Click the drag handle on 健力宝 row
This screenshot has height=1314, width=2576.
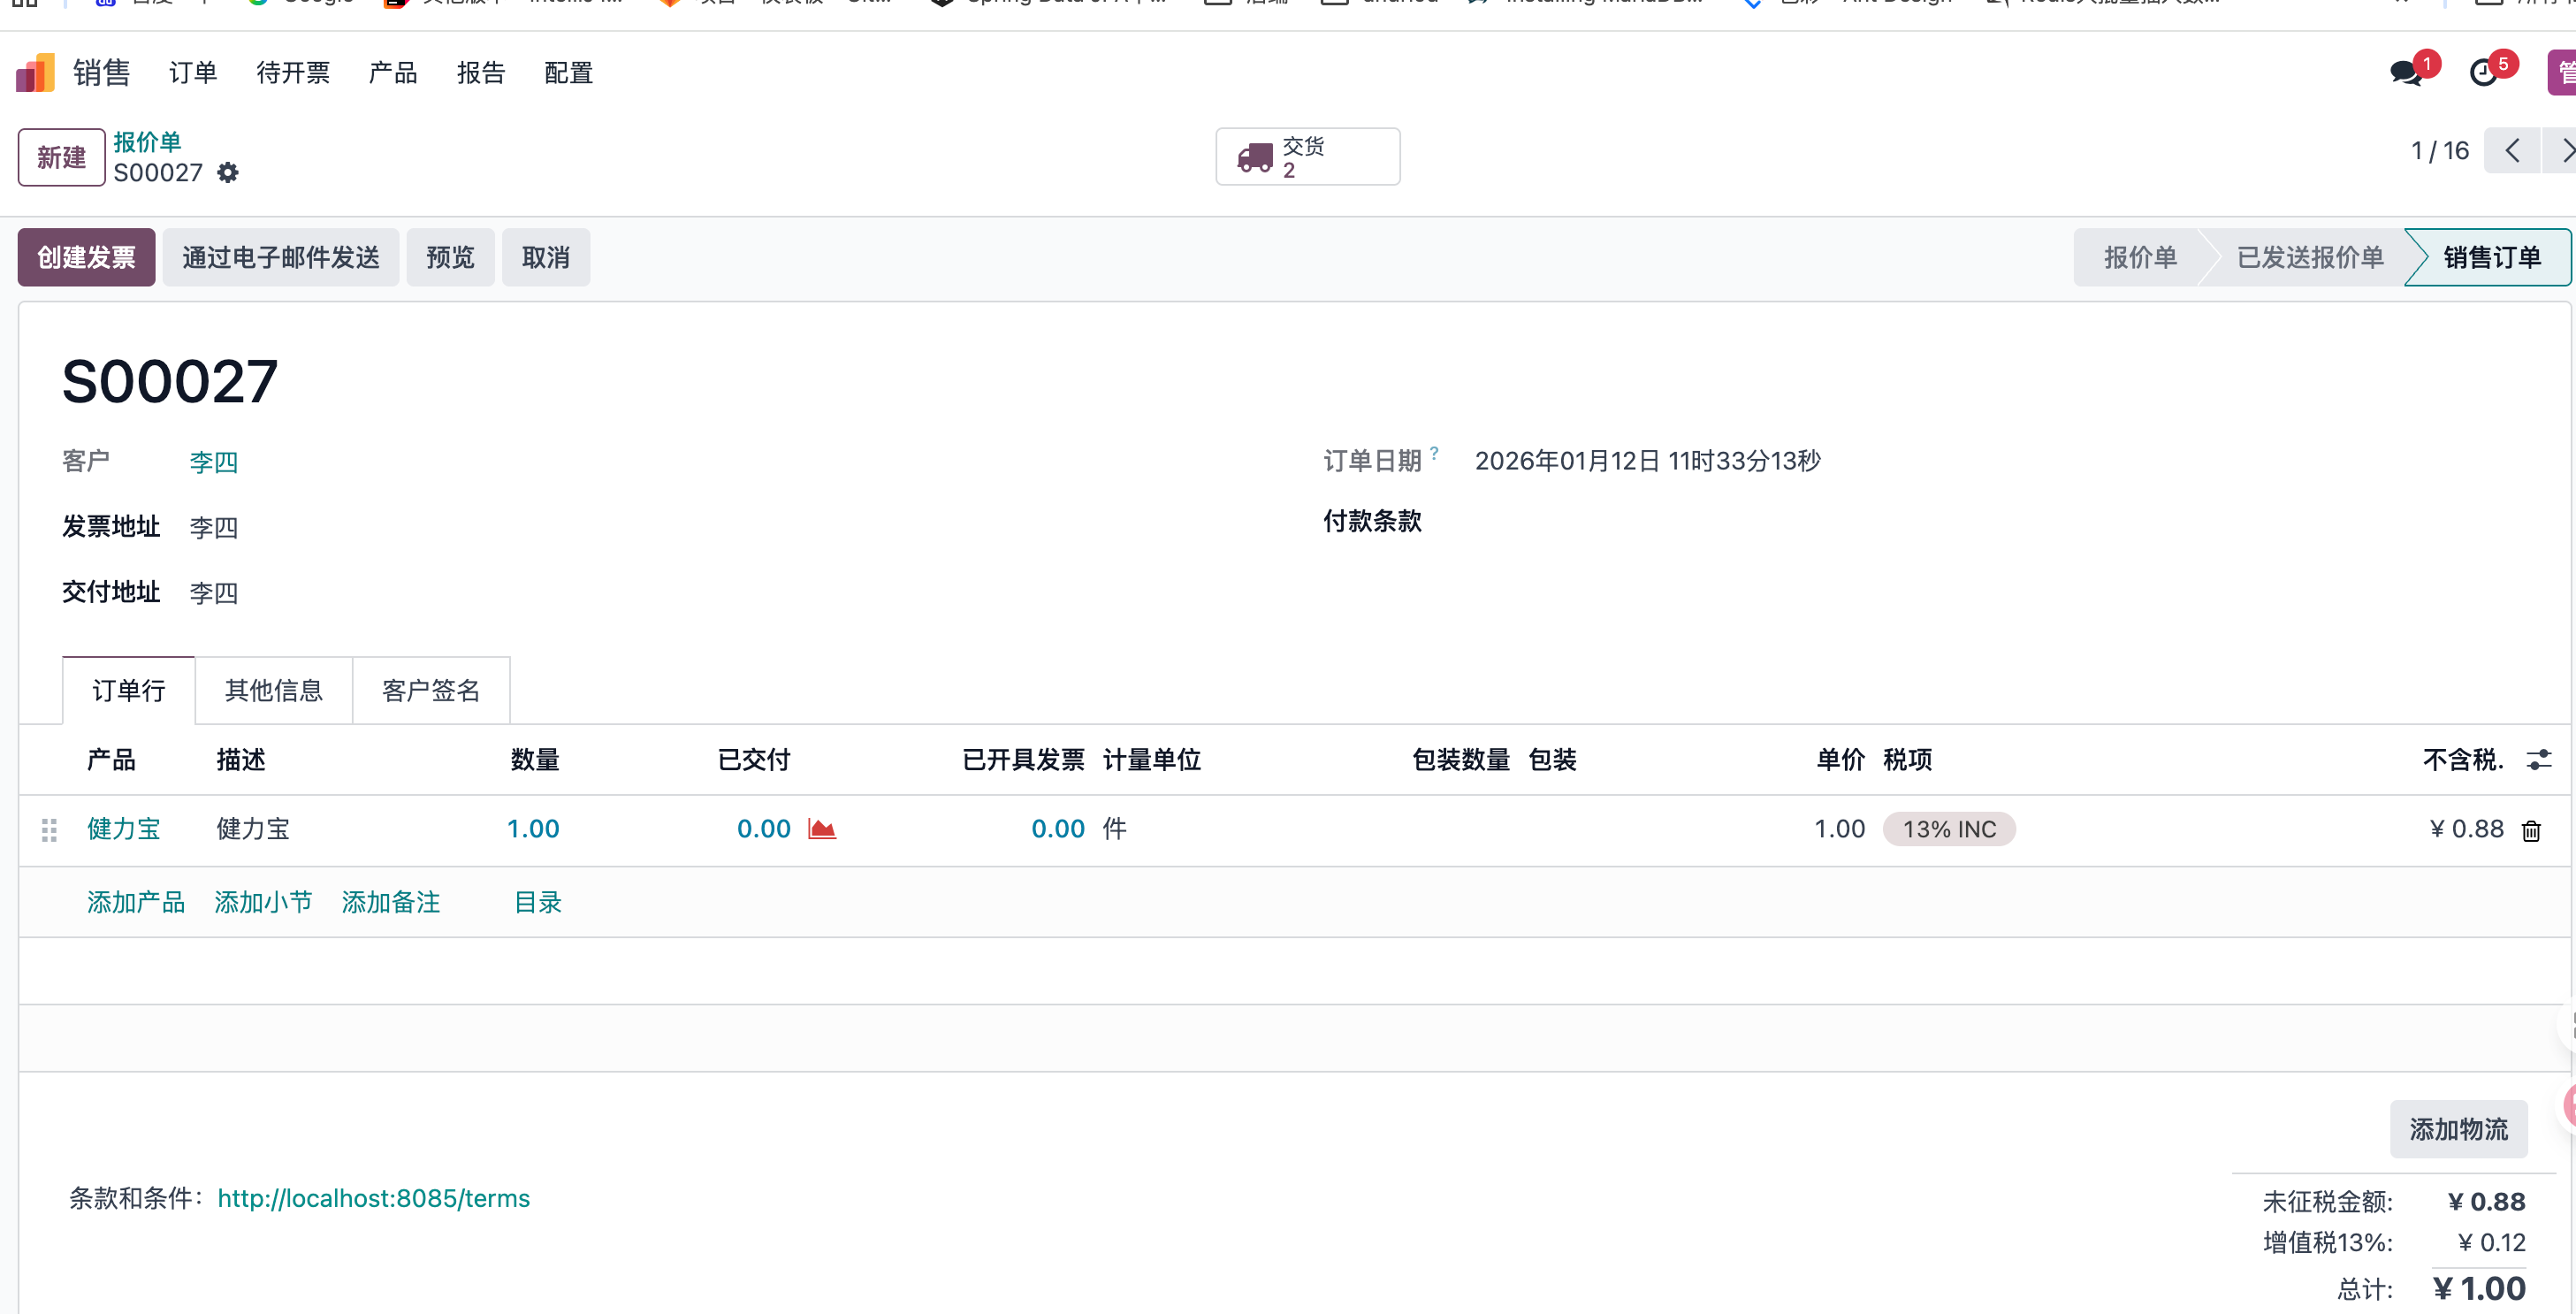pos(49,830)
